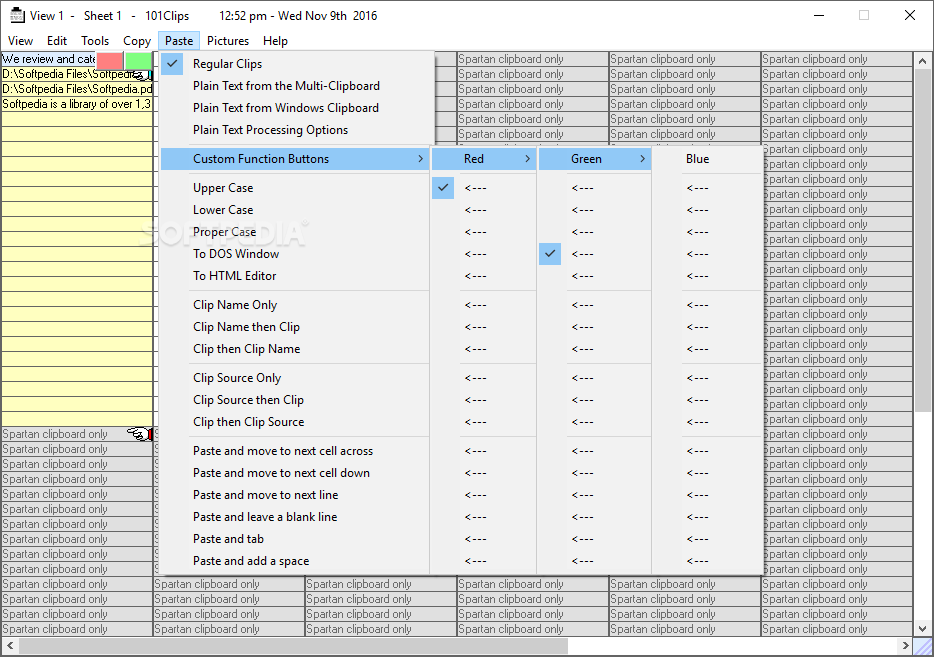The height and width of the screenshot is (657, 934).
Task: Open the Copy menu
Action: [x=137, y=41]
